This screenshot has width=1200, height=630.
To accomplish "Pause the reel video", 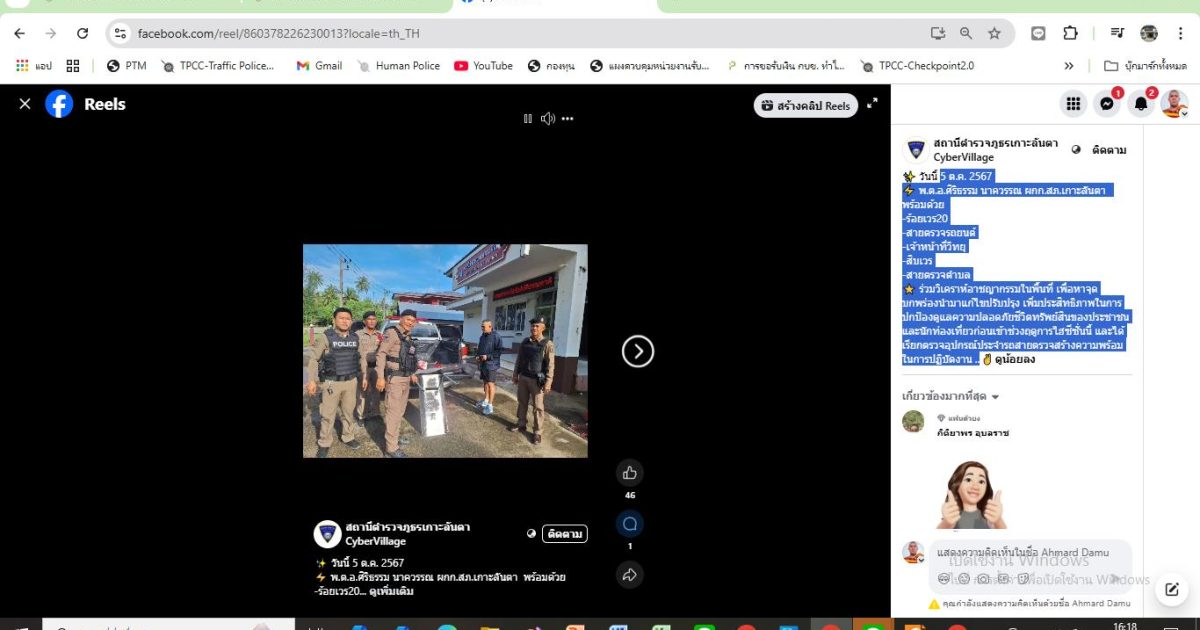I will (528, 119).
